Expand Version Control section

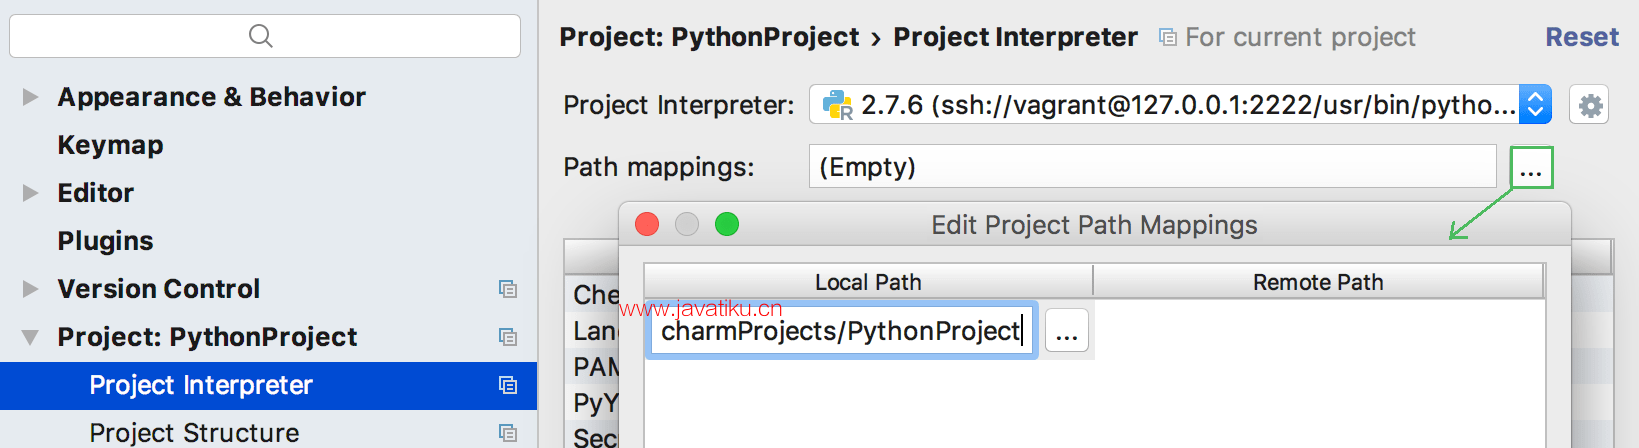click(30, 289)
